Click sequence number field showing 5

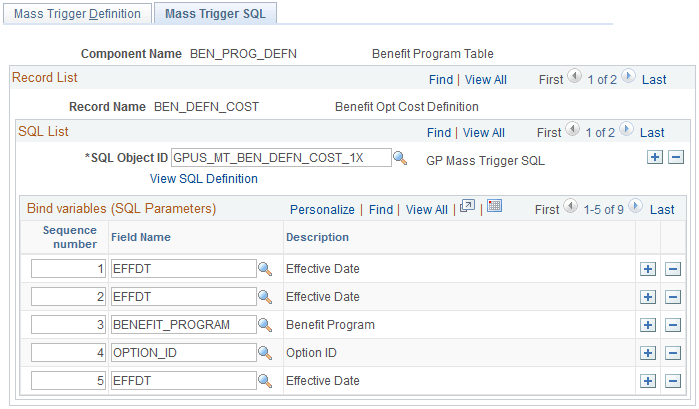[68, 381]
